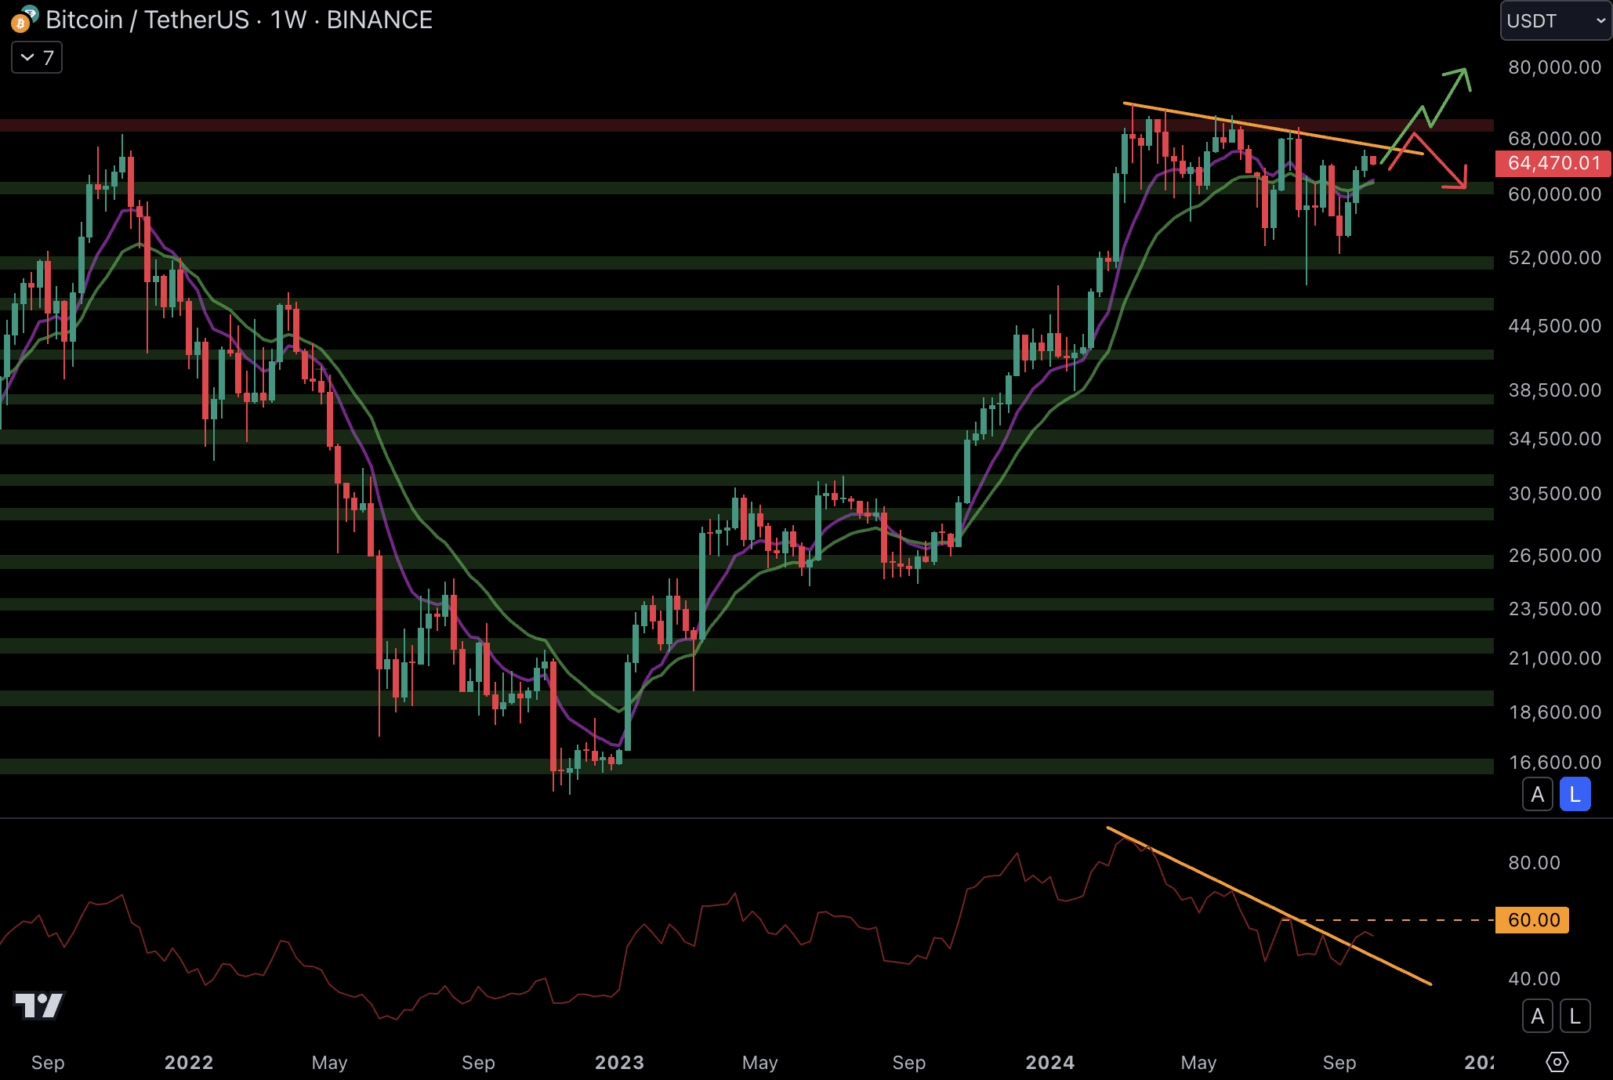
Task: Expand the collapsed indicators legend showing 7
Action: click(x=37, y=58)
